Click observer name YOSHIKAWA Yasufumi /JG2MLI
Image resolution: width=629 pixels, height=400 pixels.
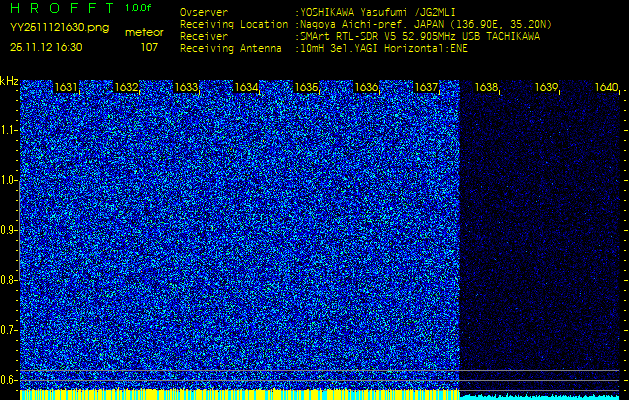click(378, 12)
